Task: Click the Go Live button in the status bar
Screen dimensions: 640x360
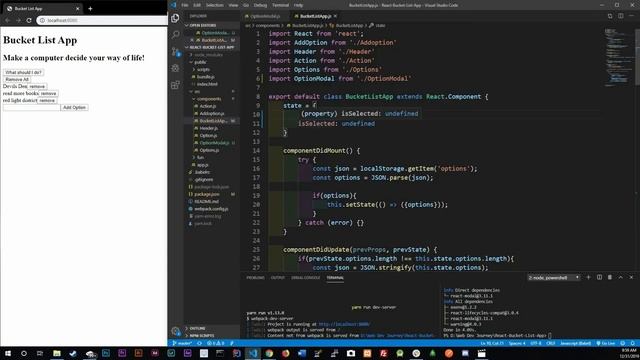Action: tap(606, 343)
